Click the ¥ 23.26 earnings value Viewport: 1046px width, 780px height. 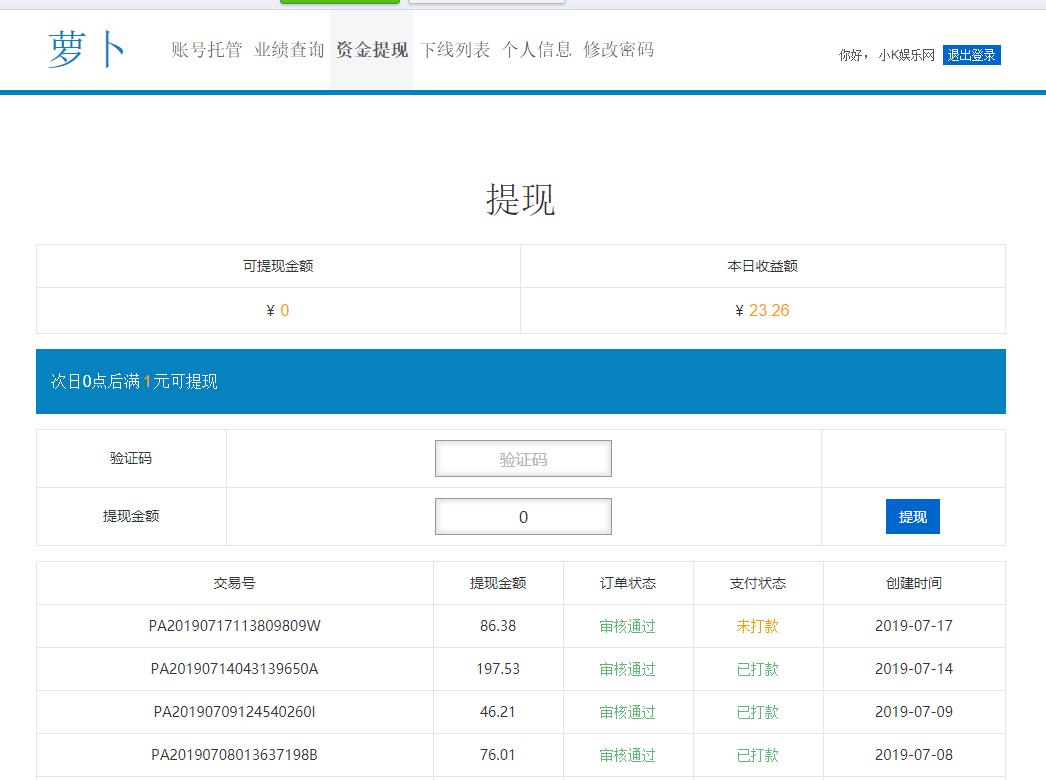pyautogui.click(x=762, y=310)
